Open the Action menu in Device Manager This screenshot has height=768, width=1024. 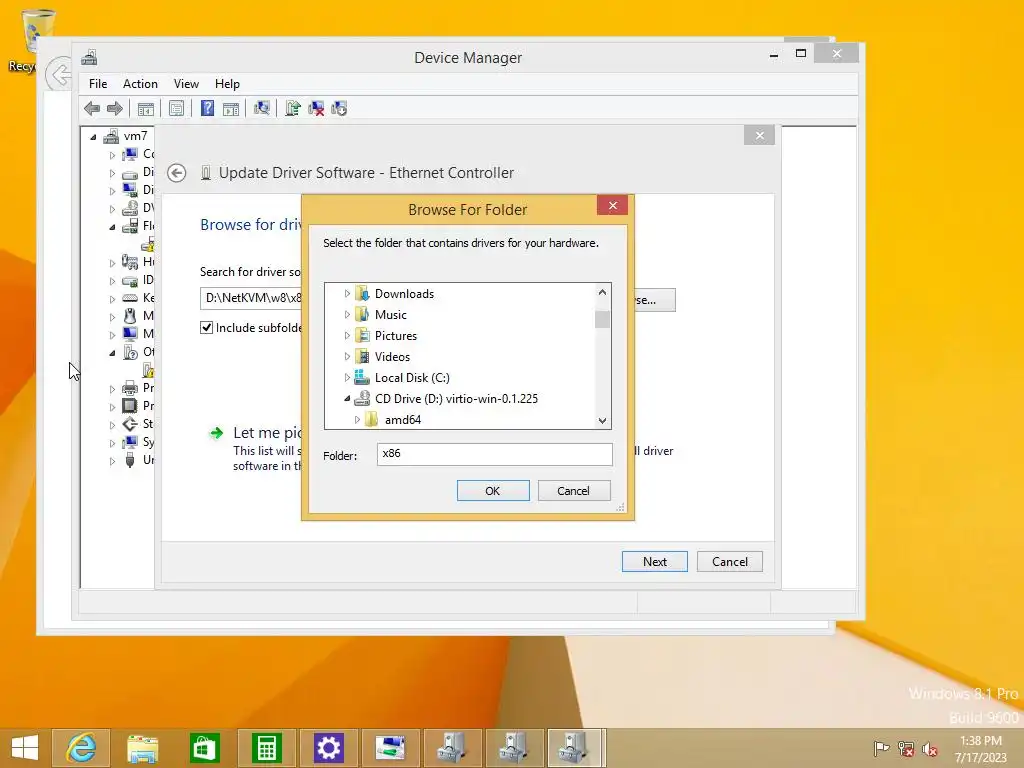pos(140,84)
